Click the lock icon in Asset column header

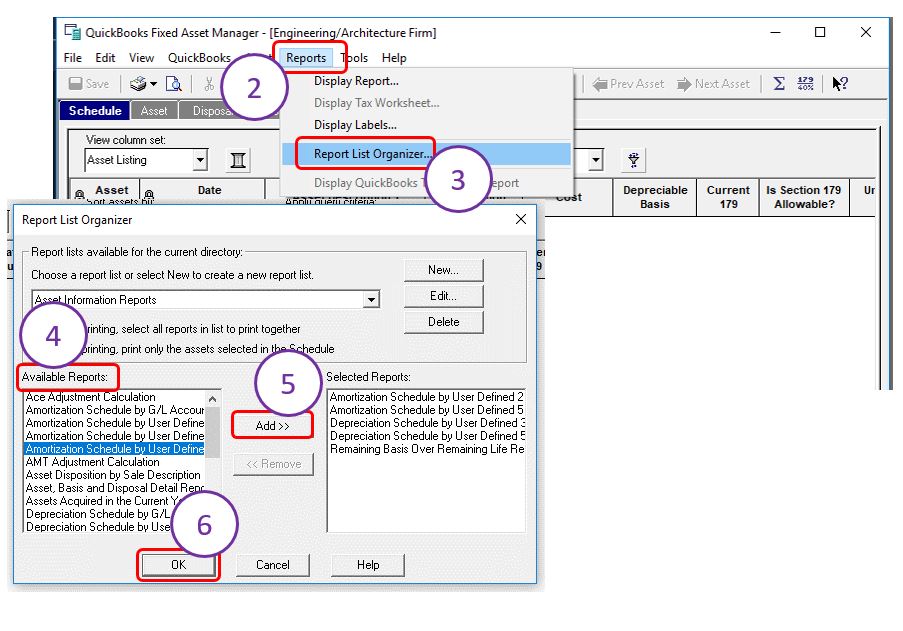79,195
